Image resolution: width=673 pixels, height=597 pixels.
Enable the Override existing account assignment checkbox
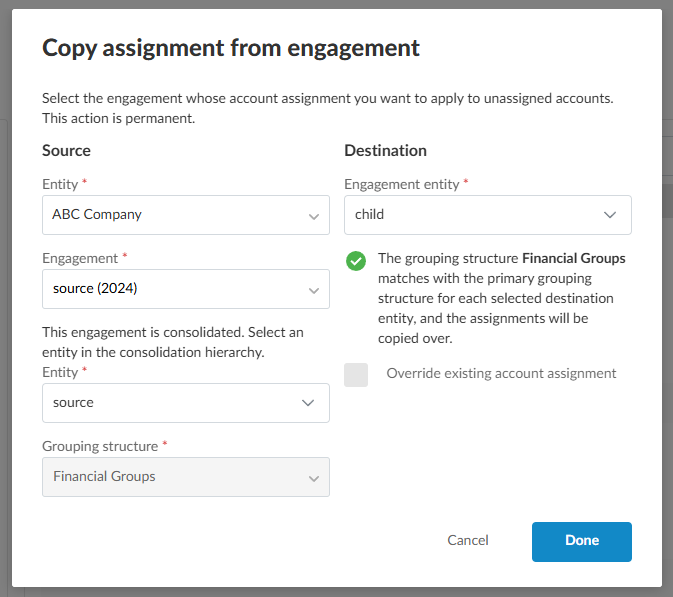[x=356, y=374]
